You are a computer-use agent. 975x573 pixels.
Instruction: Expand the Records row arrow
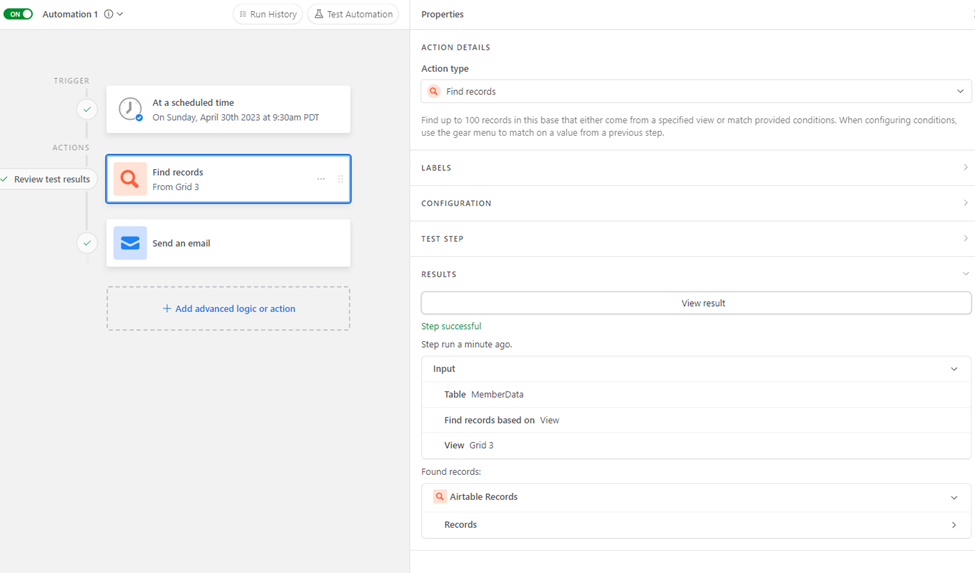click(x=954, y=525)
